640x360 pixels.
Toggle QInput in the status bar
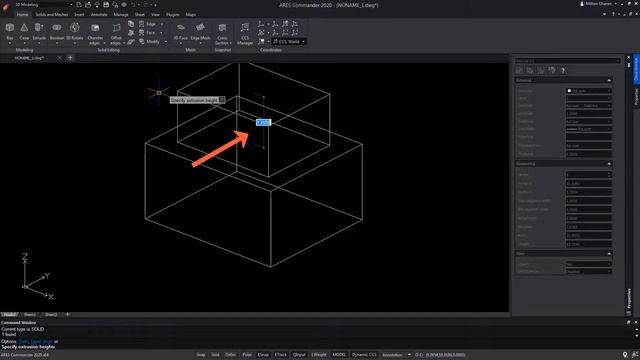coord(299,355)
